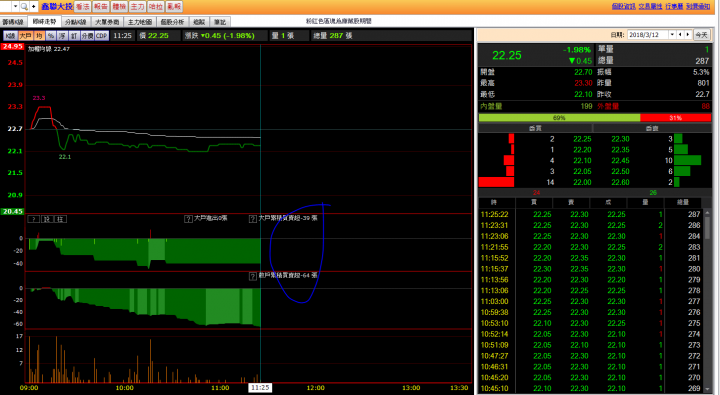
Task: Open the 分點K線 tab
Action: [x=75, y=22]
